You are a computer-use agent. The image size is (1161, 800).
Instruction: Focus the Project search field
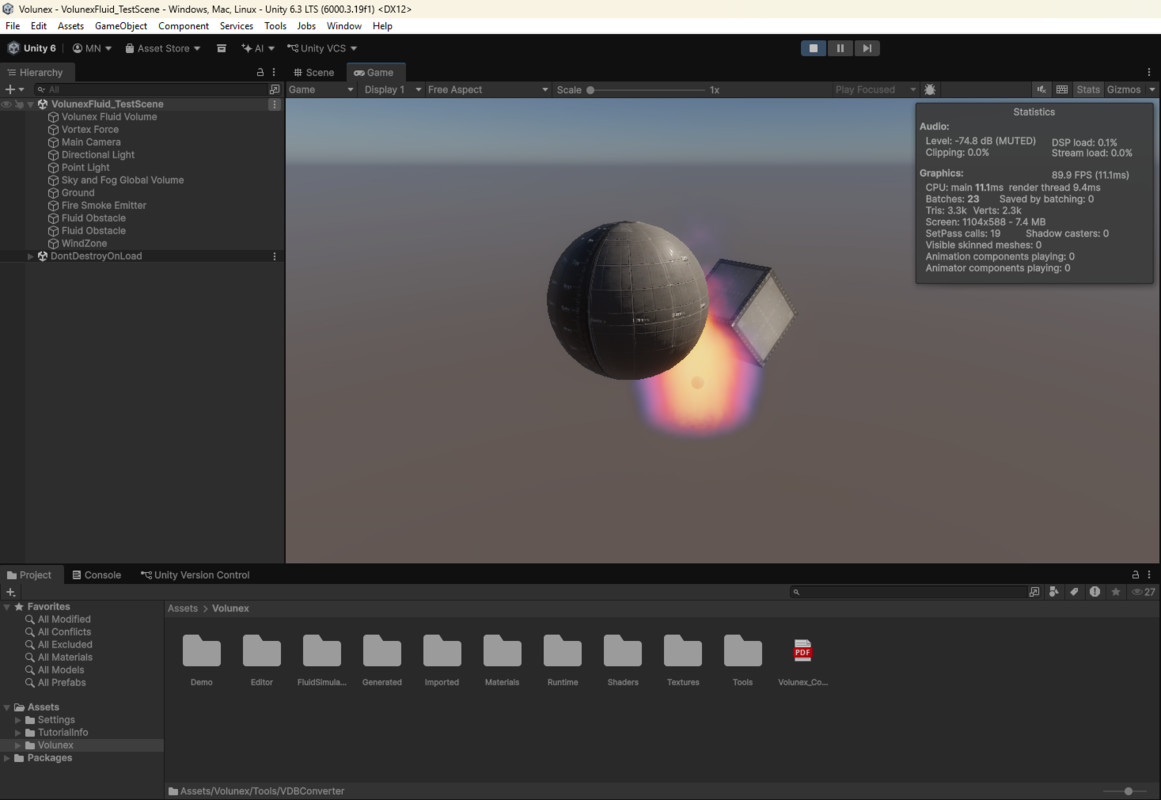click(908, 592)
